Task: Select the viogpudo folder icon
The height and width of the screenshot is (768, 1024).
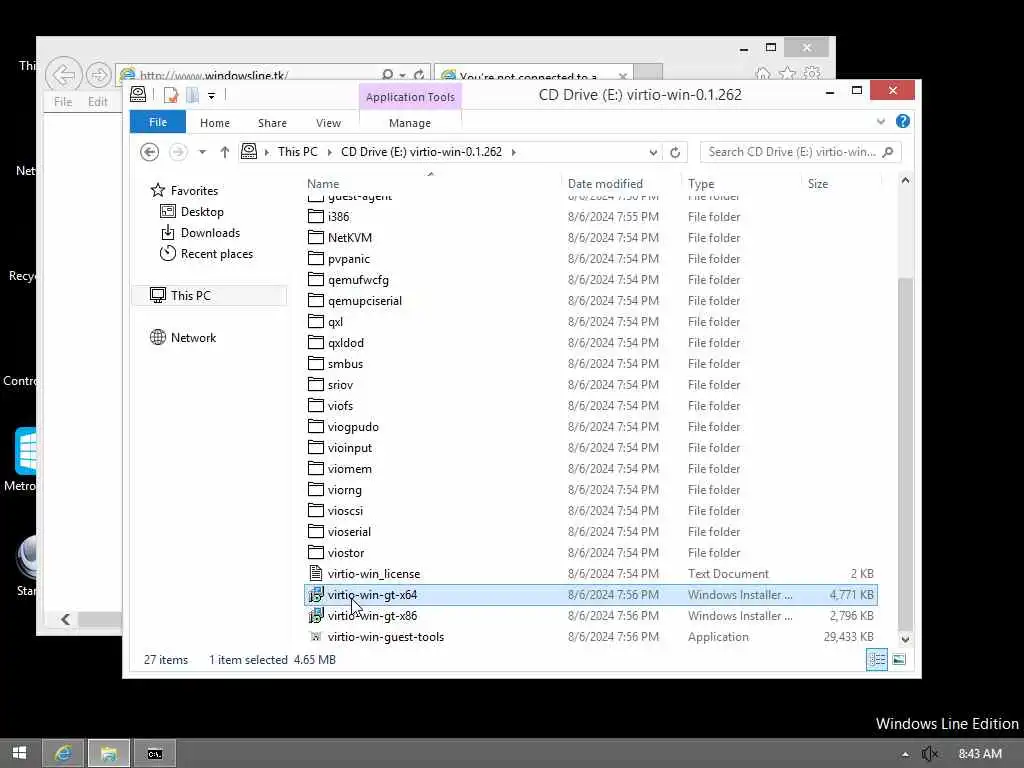Action: (x=315, y=426)
